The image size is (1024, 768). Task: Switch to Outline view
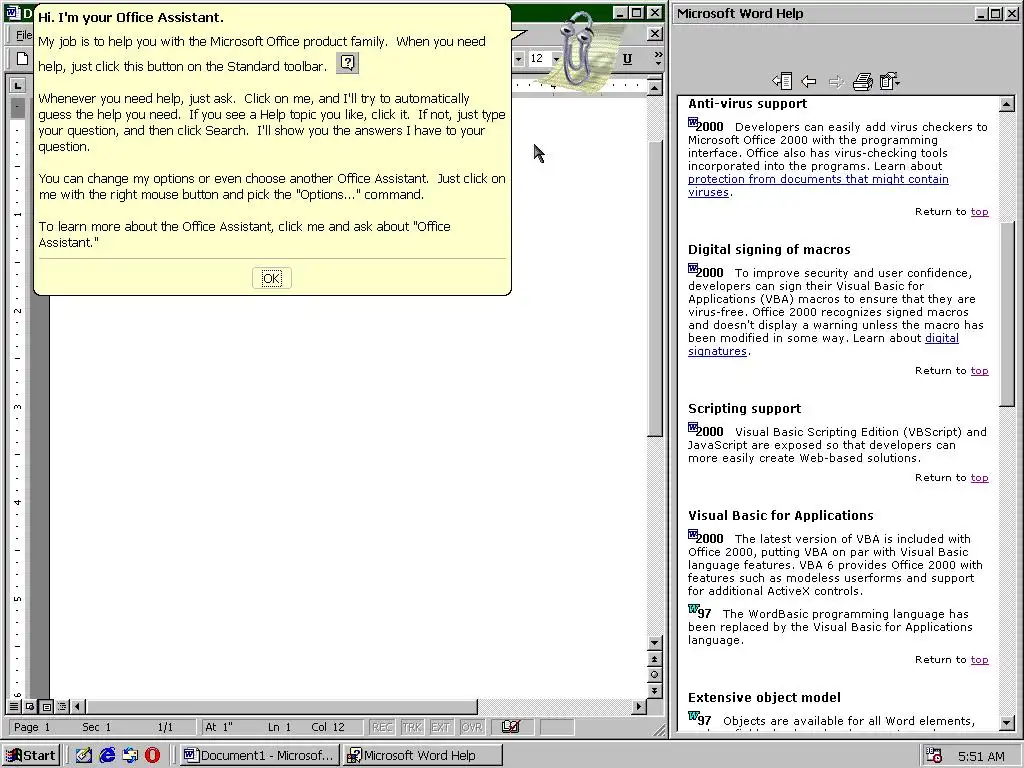point(62,706)
